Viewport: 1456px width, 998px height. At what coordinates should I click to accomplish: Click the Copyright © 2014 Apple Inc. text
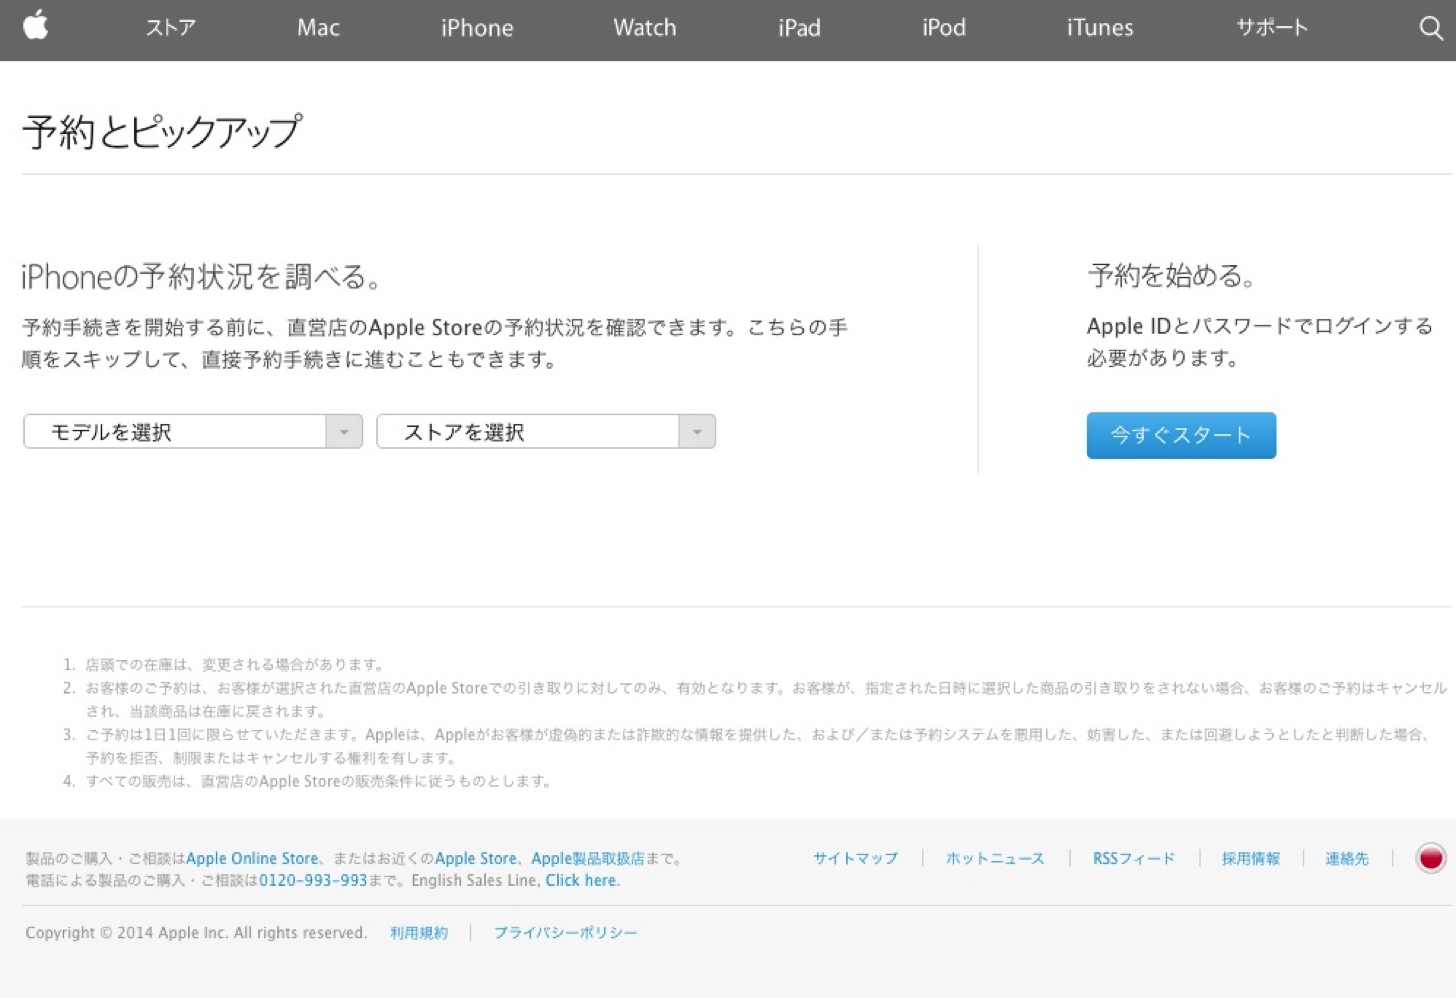[196, 932]
